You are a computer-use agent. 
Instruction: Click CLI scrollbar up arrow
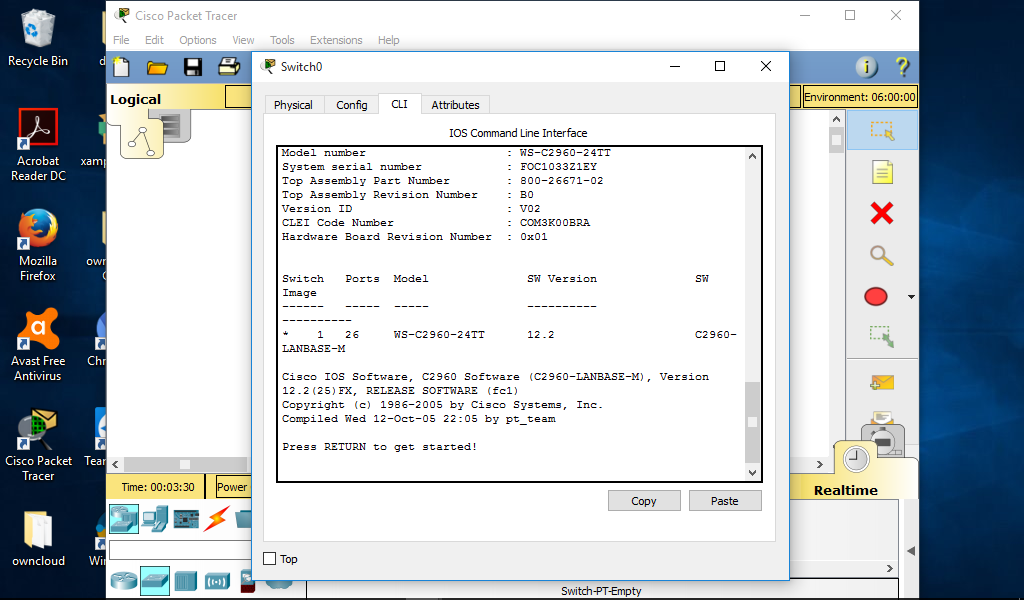point(752,155)
